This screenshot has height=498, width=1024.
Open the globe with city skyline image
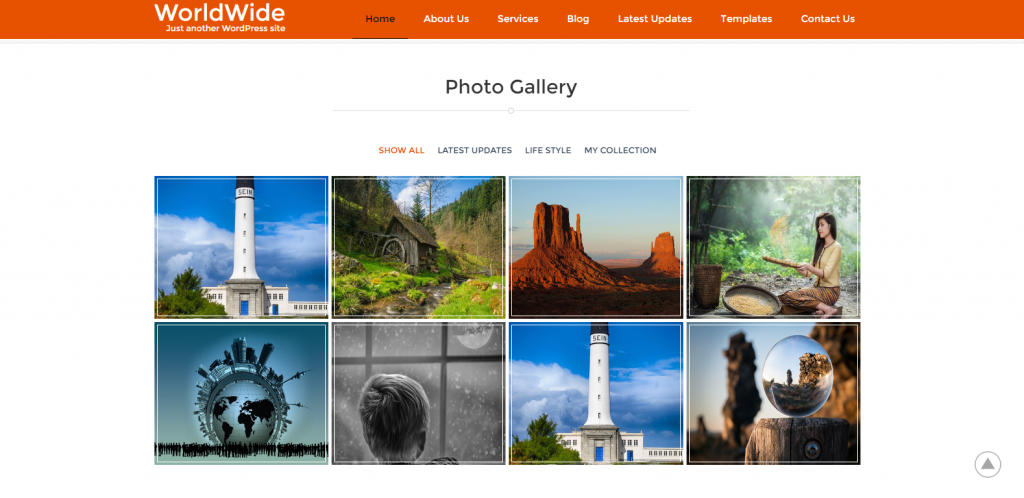coord(241,394)
